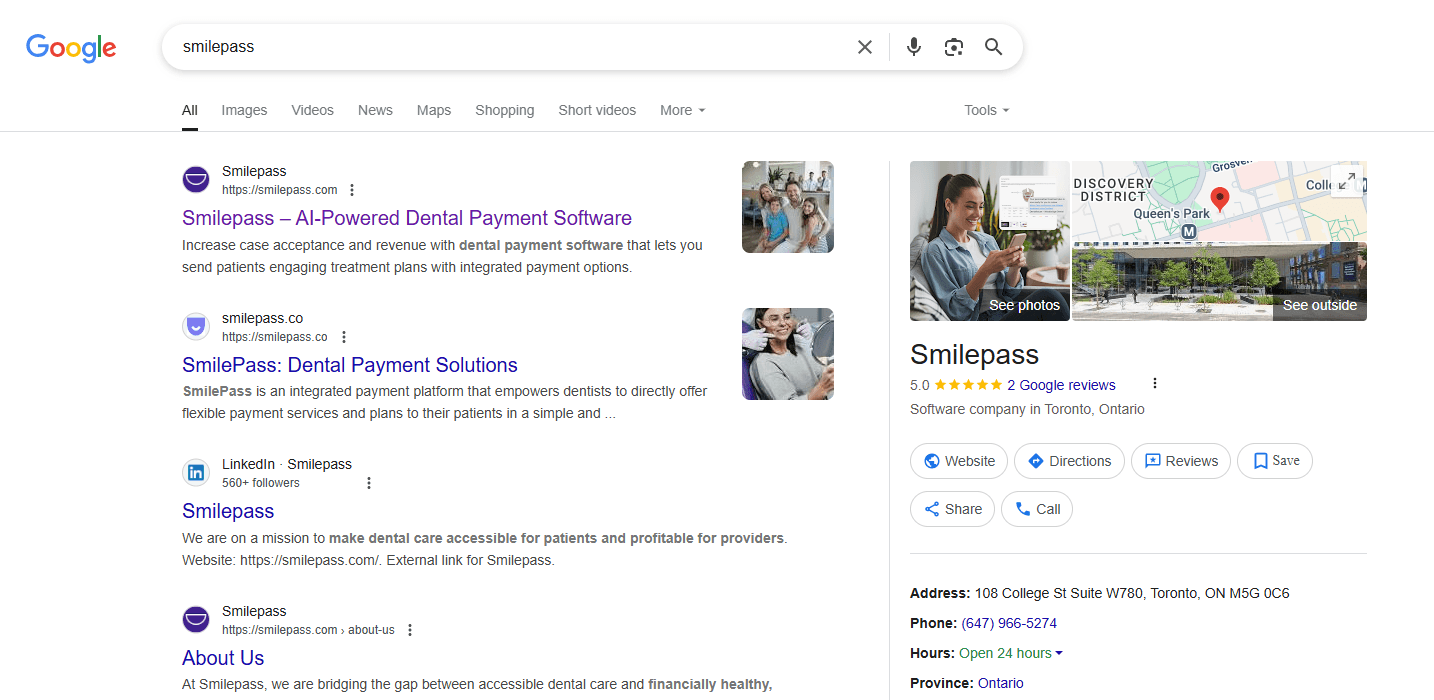Expand the Open 24 hours details
Screen dimensions: 1434x700
(1010, 652)
